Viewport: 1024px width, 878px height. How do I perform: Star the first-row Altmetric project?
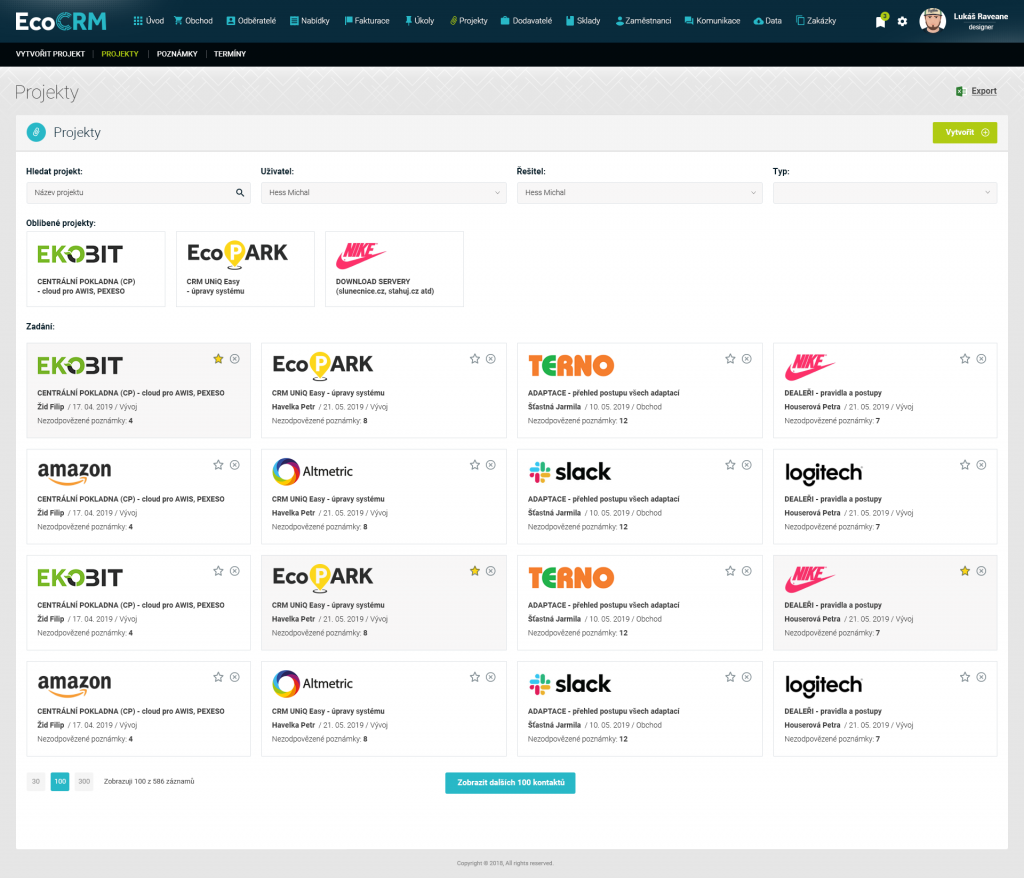[474, 465]
